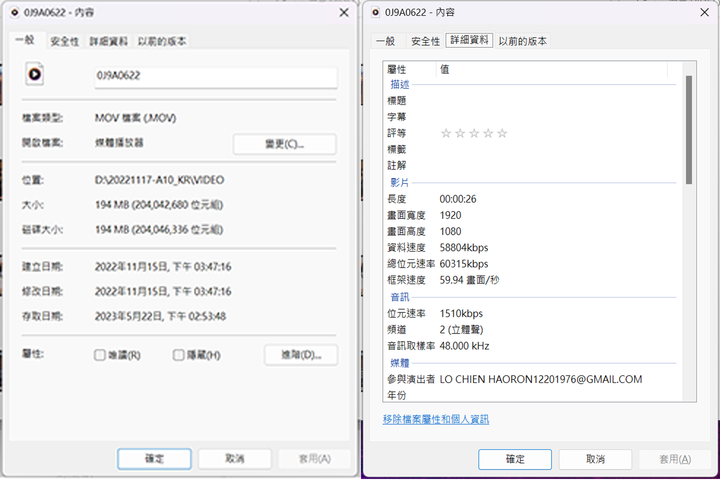Click 套用(A) in left window
This screenshot has height=480, width=720.
(x=315, y=459)
